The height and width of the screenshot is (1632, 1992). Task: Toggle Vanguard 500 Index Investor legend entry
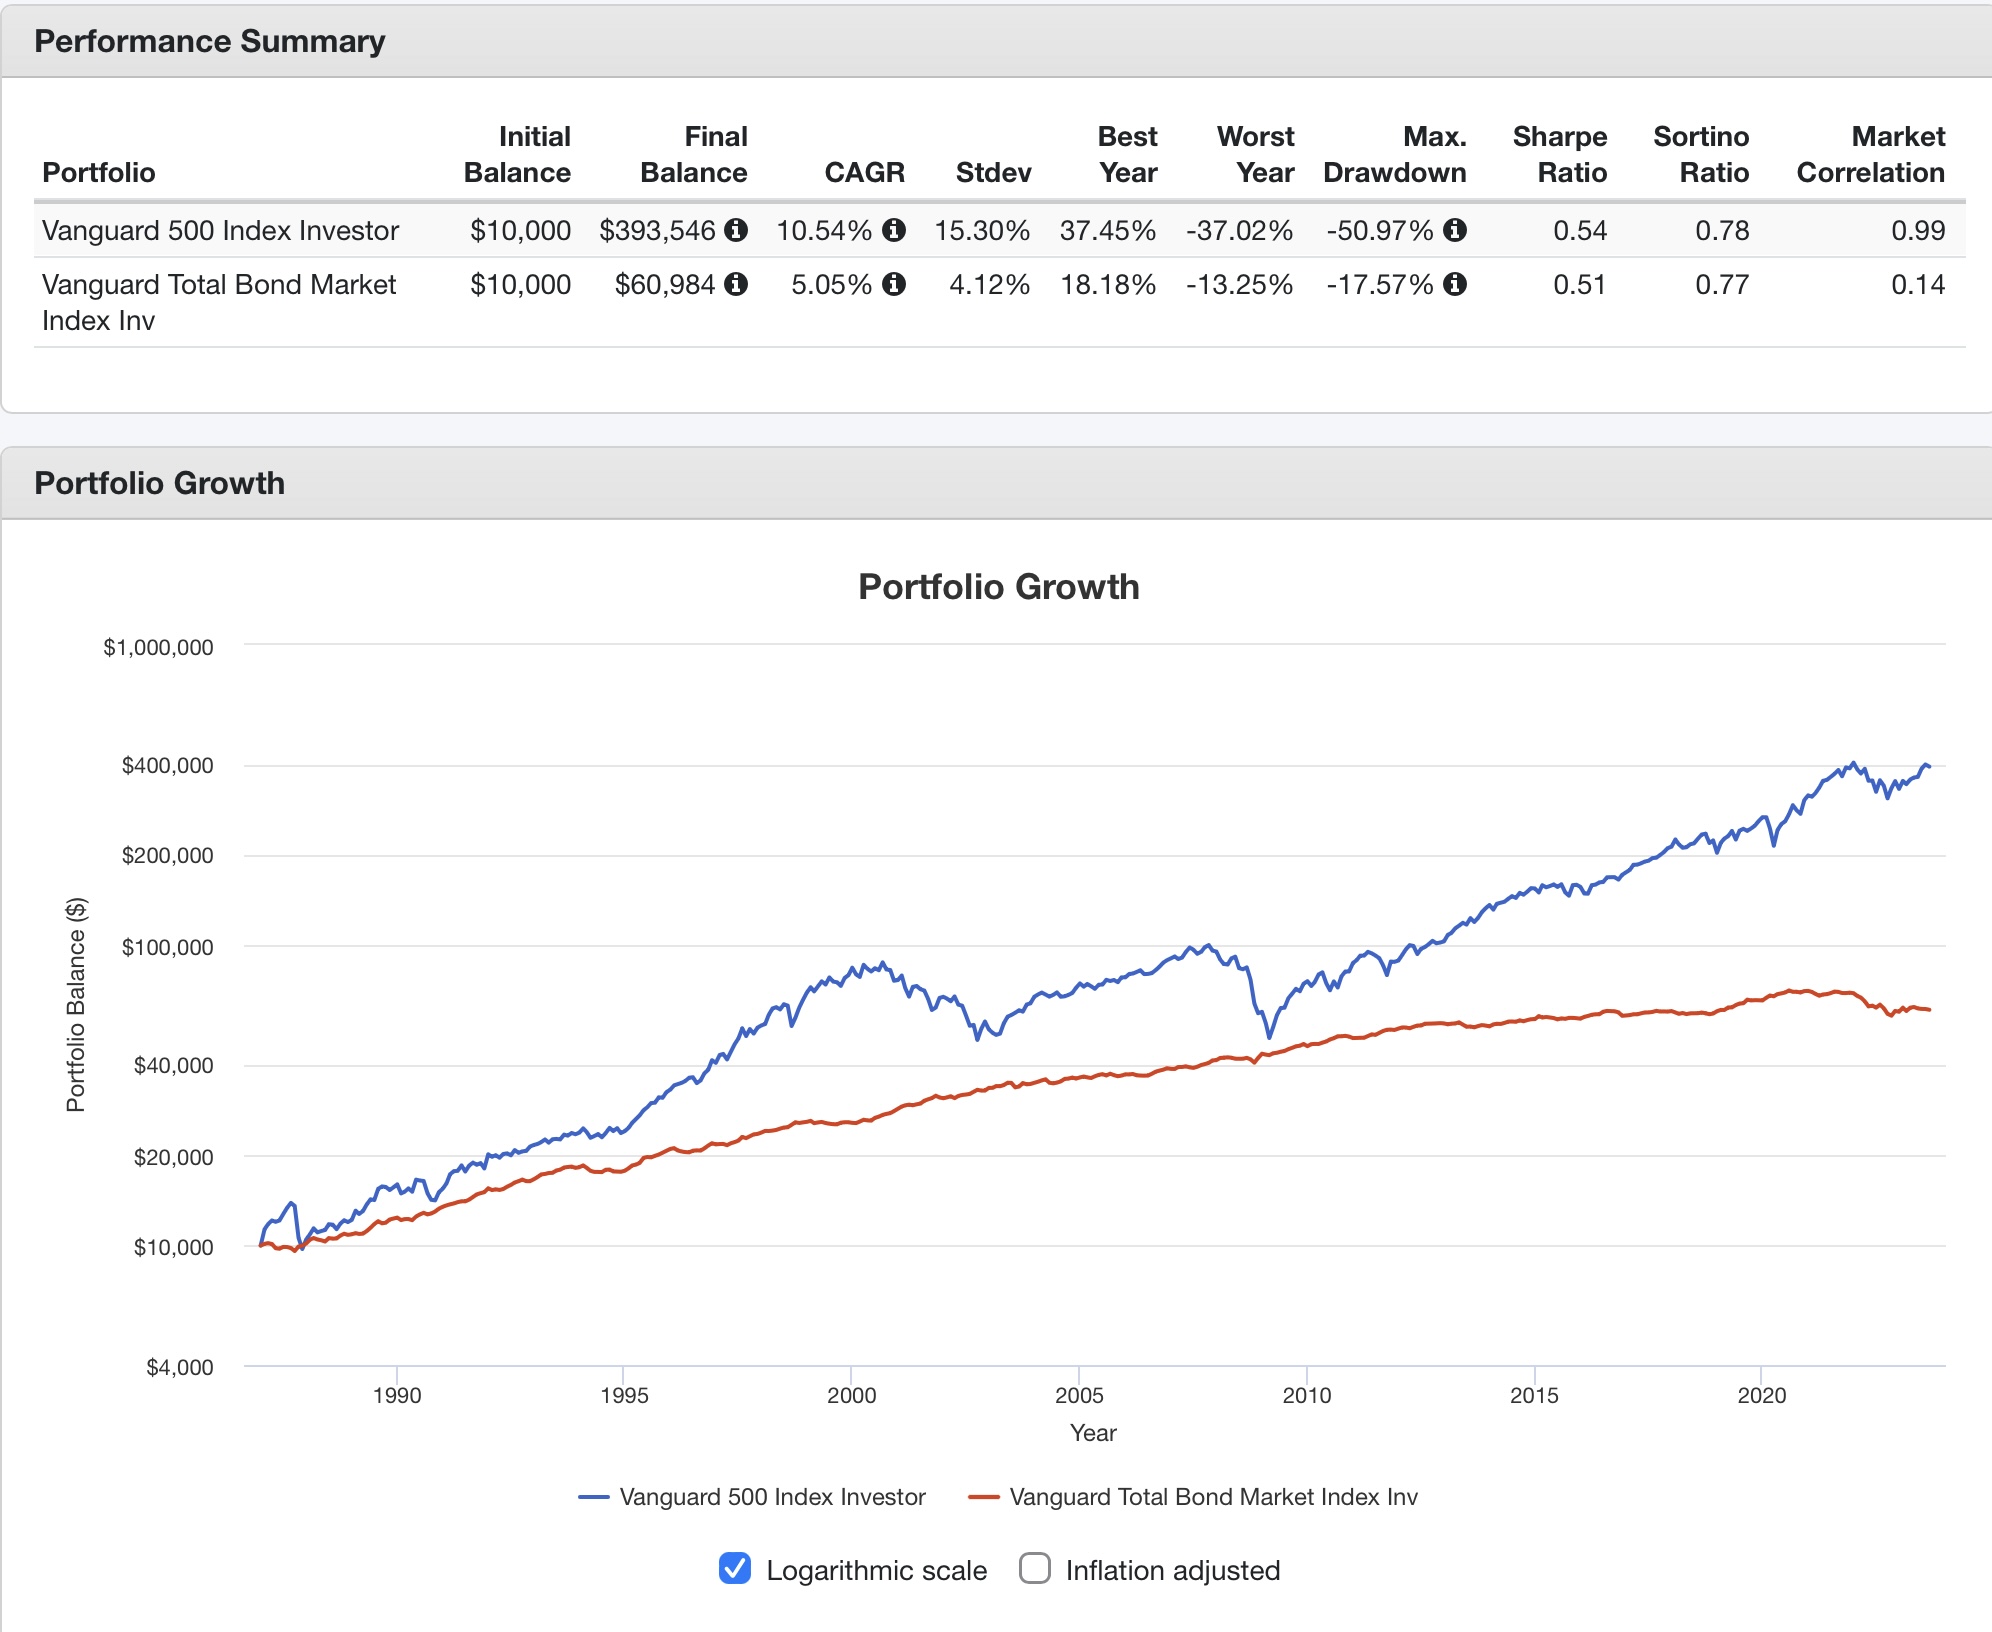point(752,1497)
